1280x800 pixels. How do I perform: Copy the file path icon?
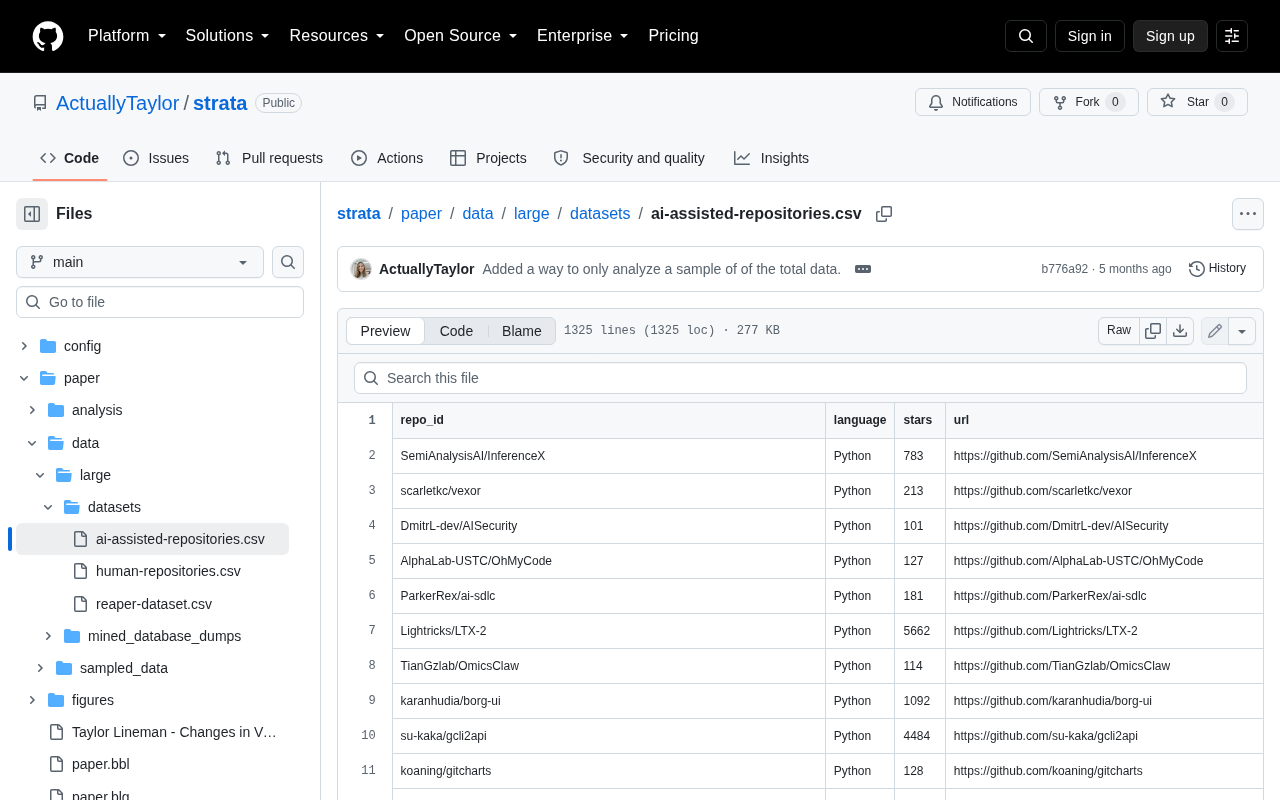(x=884, y=214)
